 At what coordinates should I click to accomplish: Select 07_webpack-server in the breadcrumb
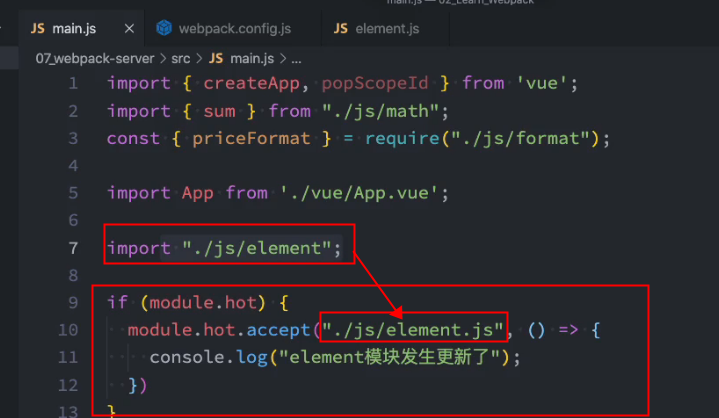pyautogui.click(x=95, y=59)
